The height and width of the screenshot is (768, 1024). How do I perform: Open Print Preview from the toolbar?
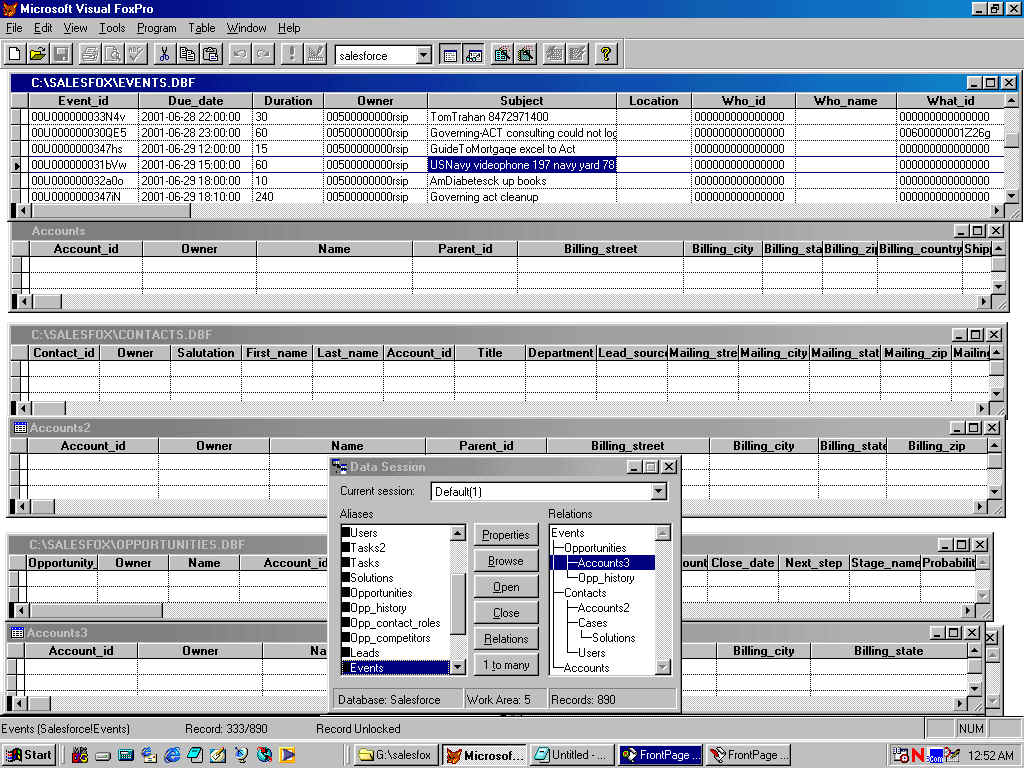113,54
